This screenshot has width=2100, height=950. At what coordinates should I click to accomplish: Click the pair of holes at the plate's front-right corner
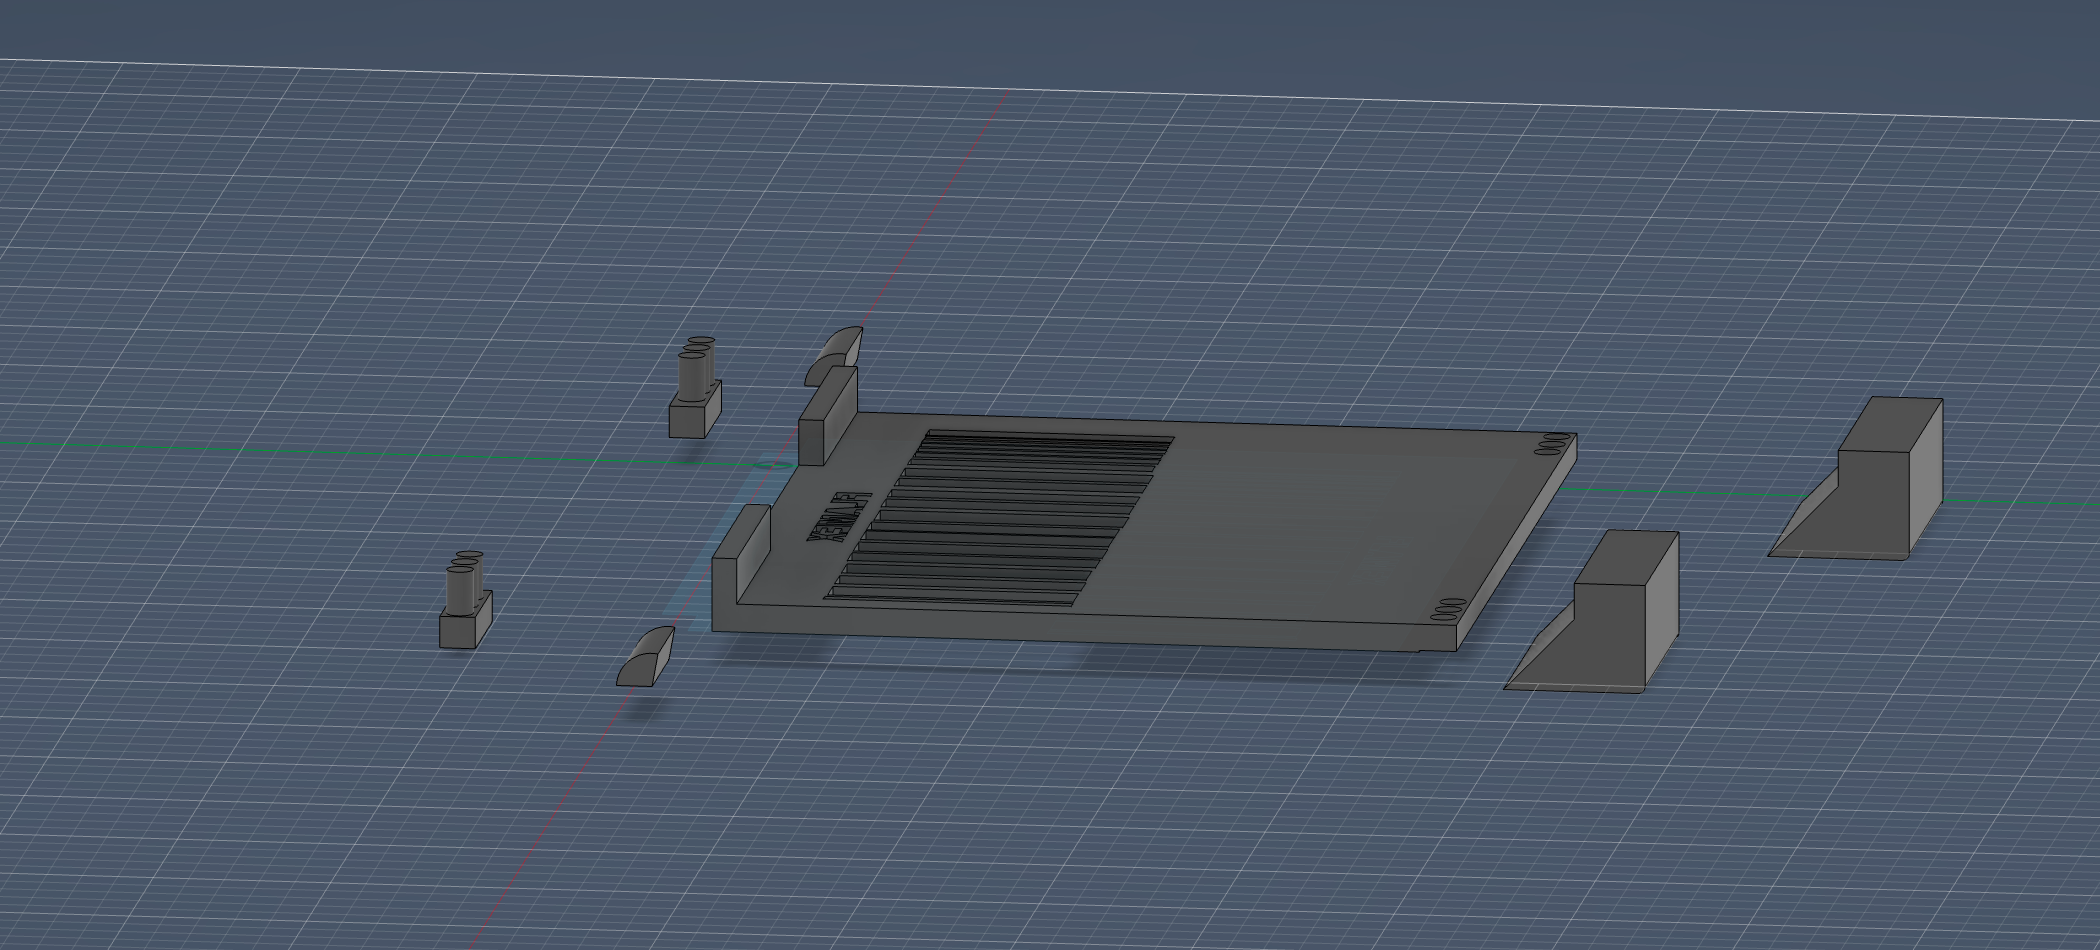click(x=1449, y=611)
